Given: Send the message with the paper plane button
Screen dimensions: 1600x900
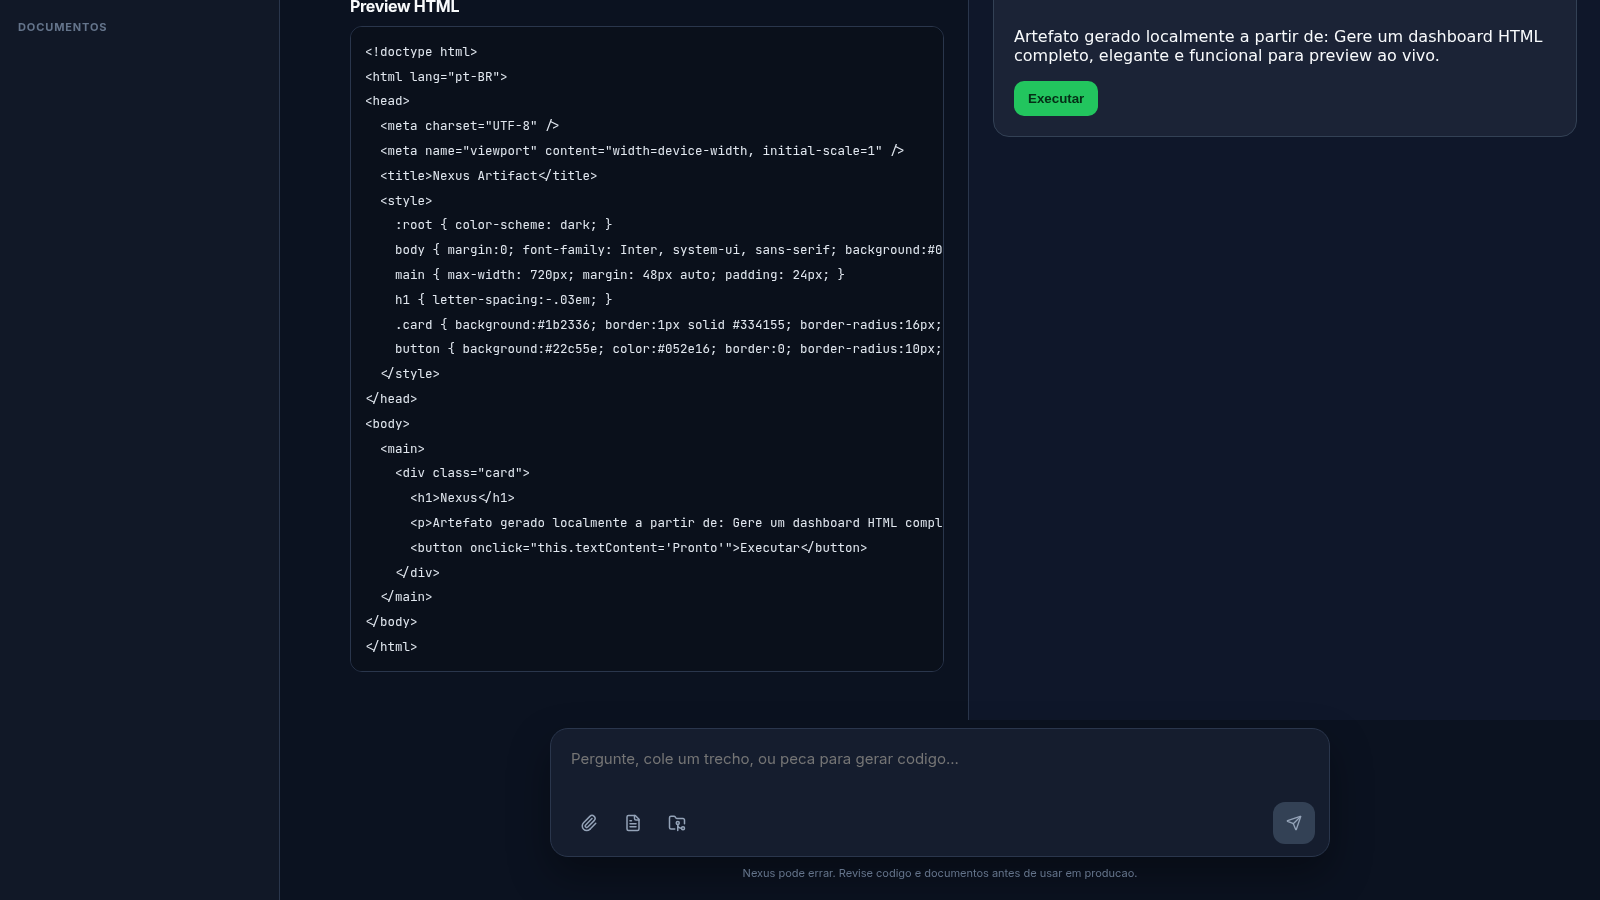Looking at the screenshot, I should [1294, 823].
